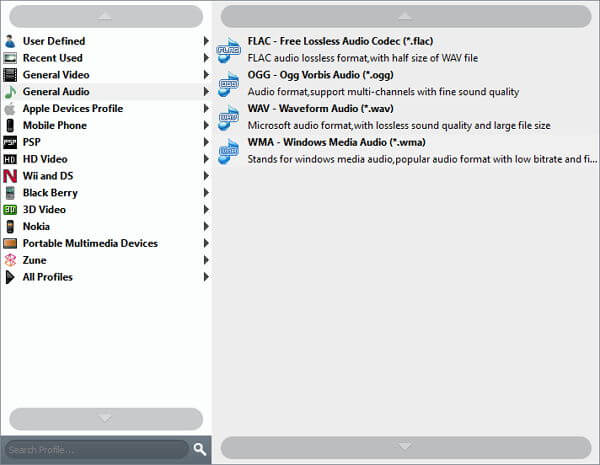Screen dimensions: 600x465
Task: Expand the Apple Devices Profile arrow
Action: 206,108
